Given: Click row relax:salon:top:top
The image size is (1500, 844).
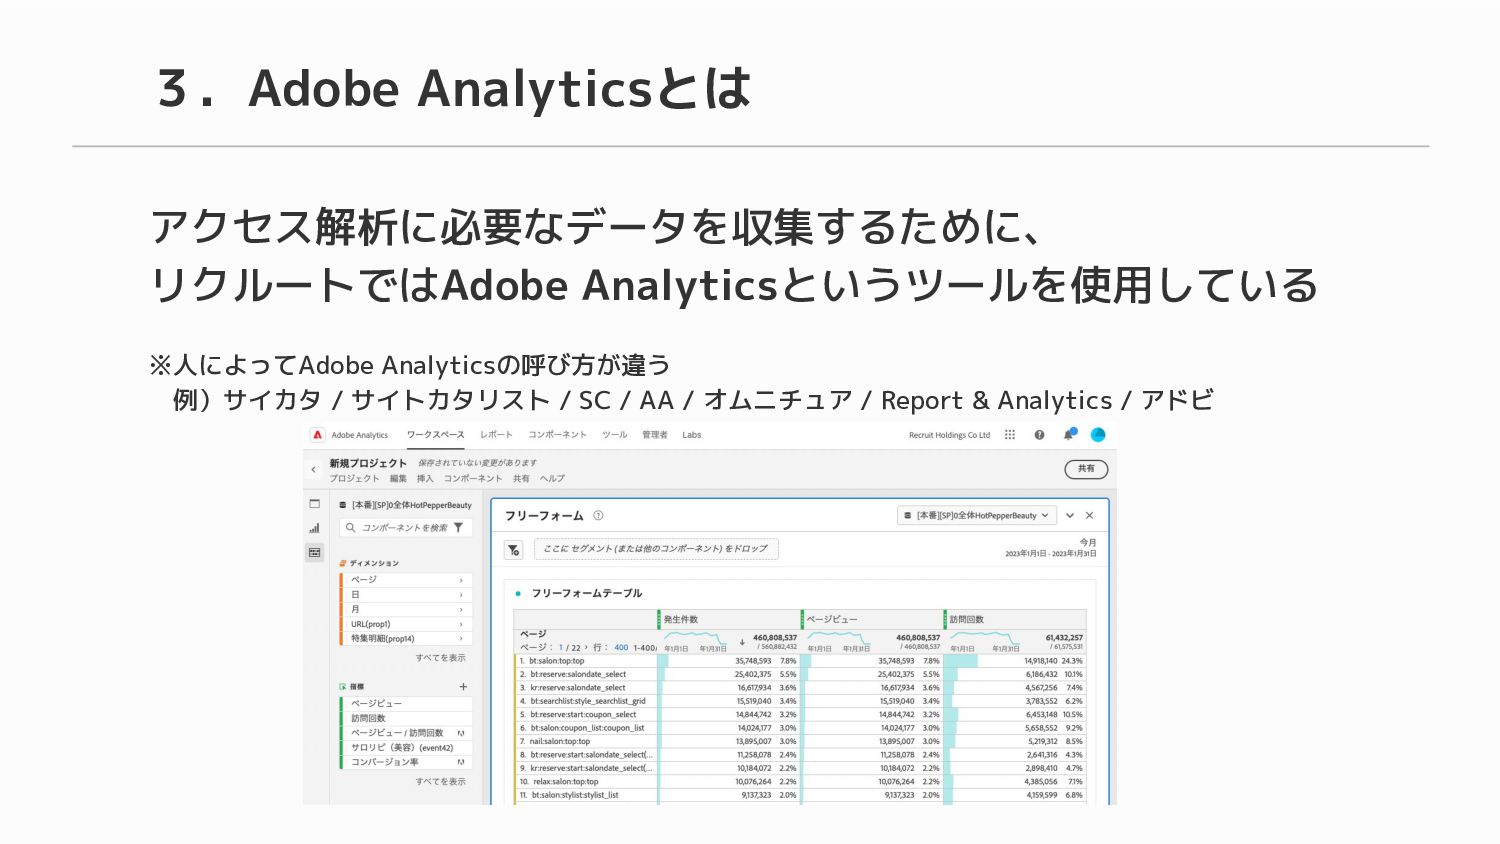Looking at the screenshot, I should click(x=800, y=782).
